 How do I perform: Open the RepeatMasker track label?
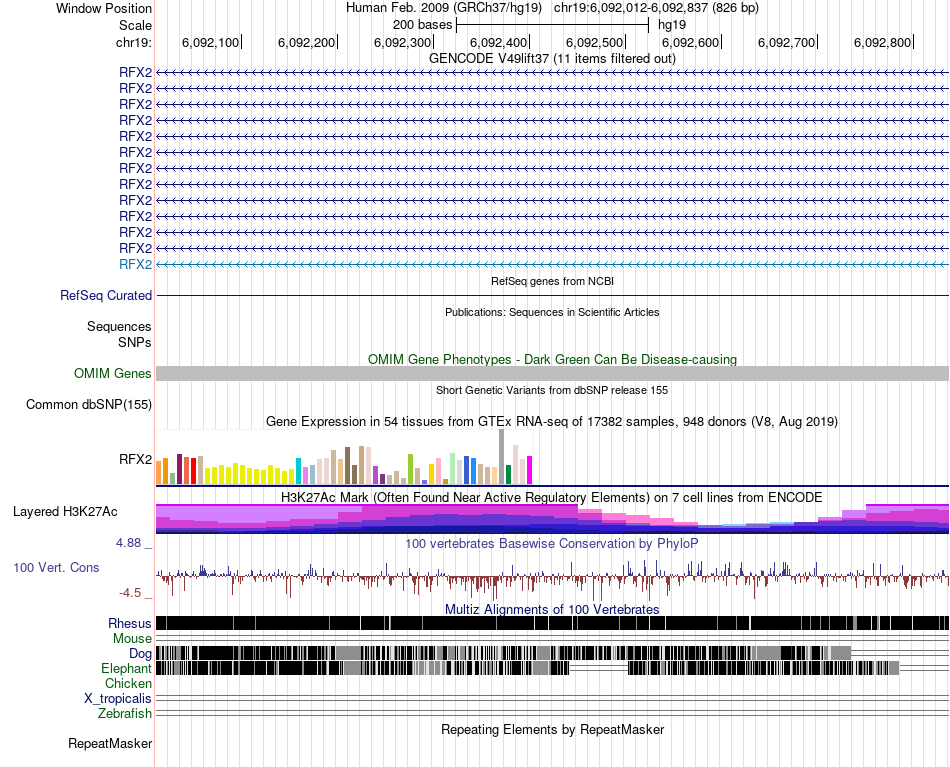[x=110, y=743]
